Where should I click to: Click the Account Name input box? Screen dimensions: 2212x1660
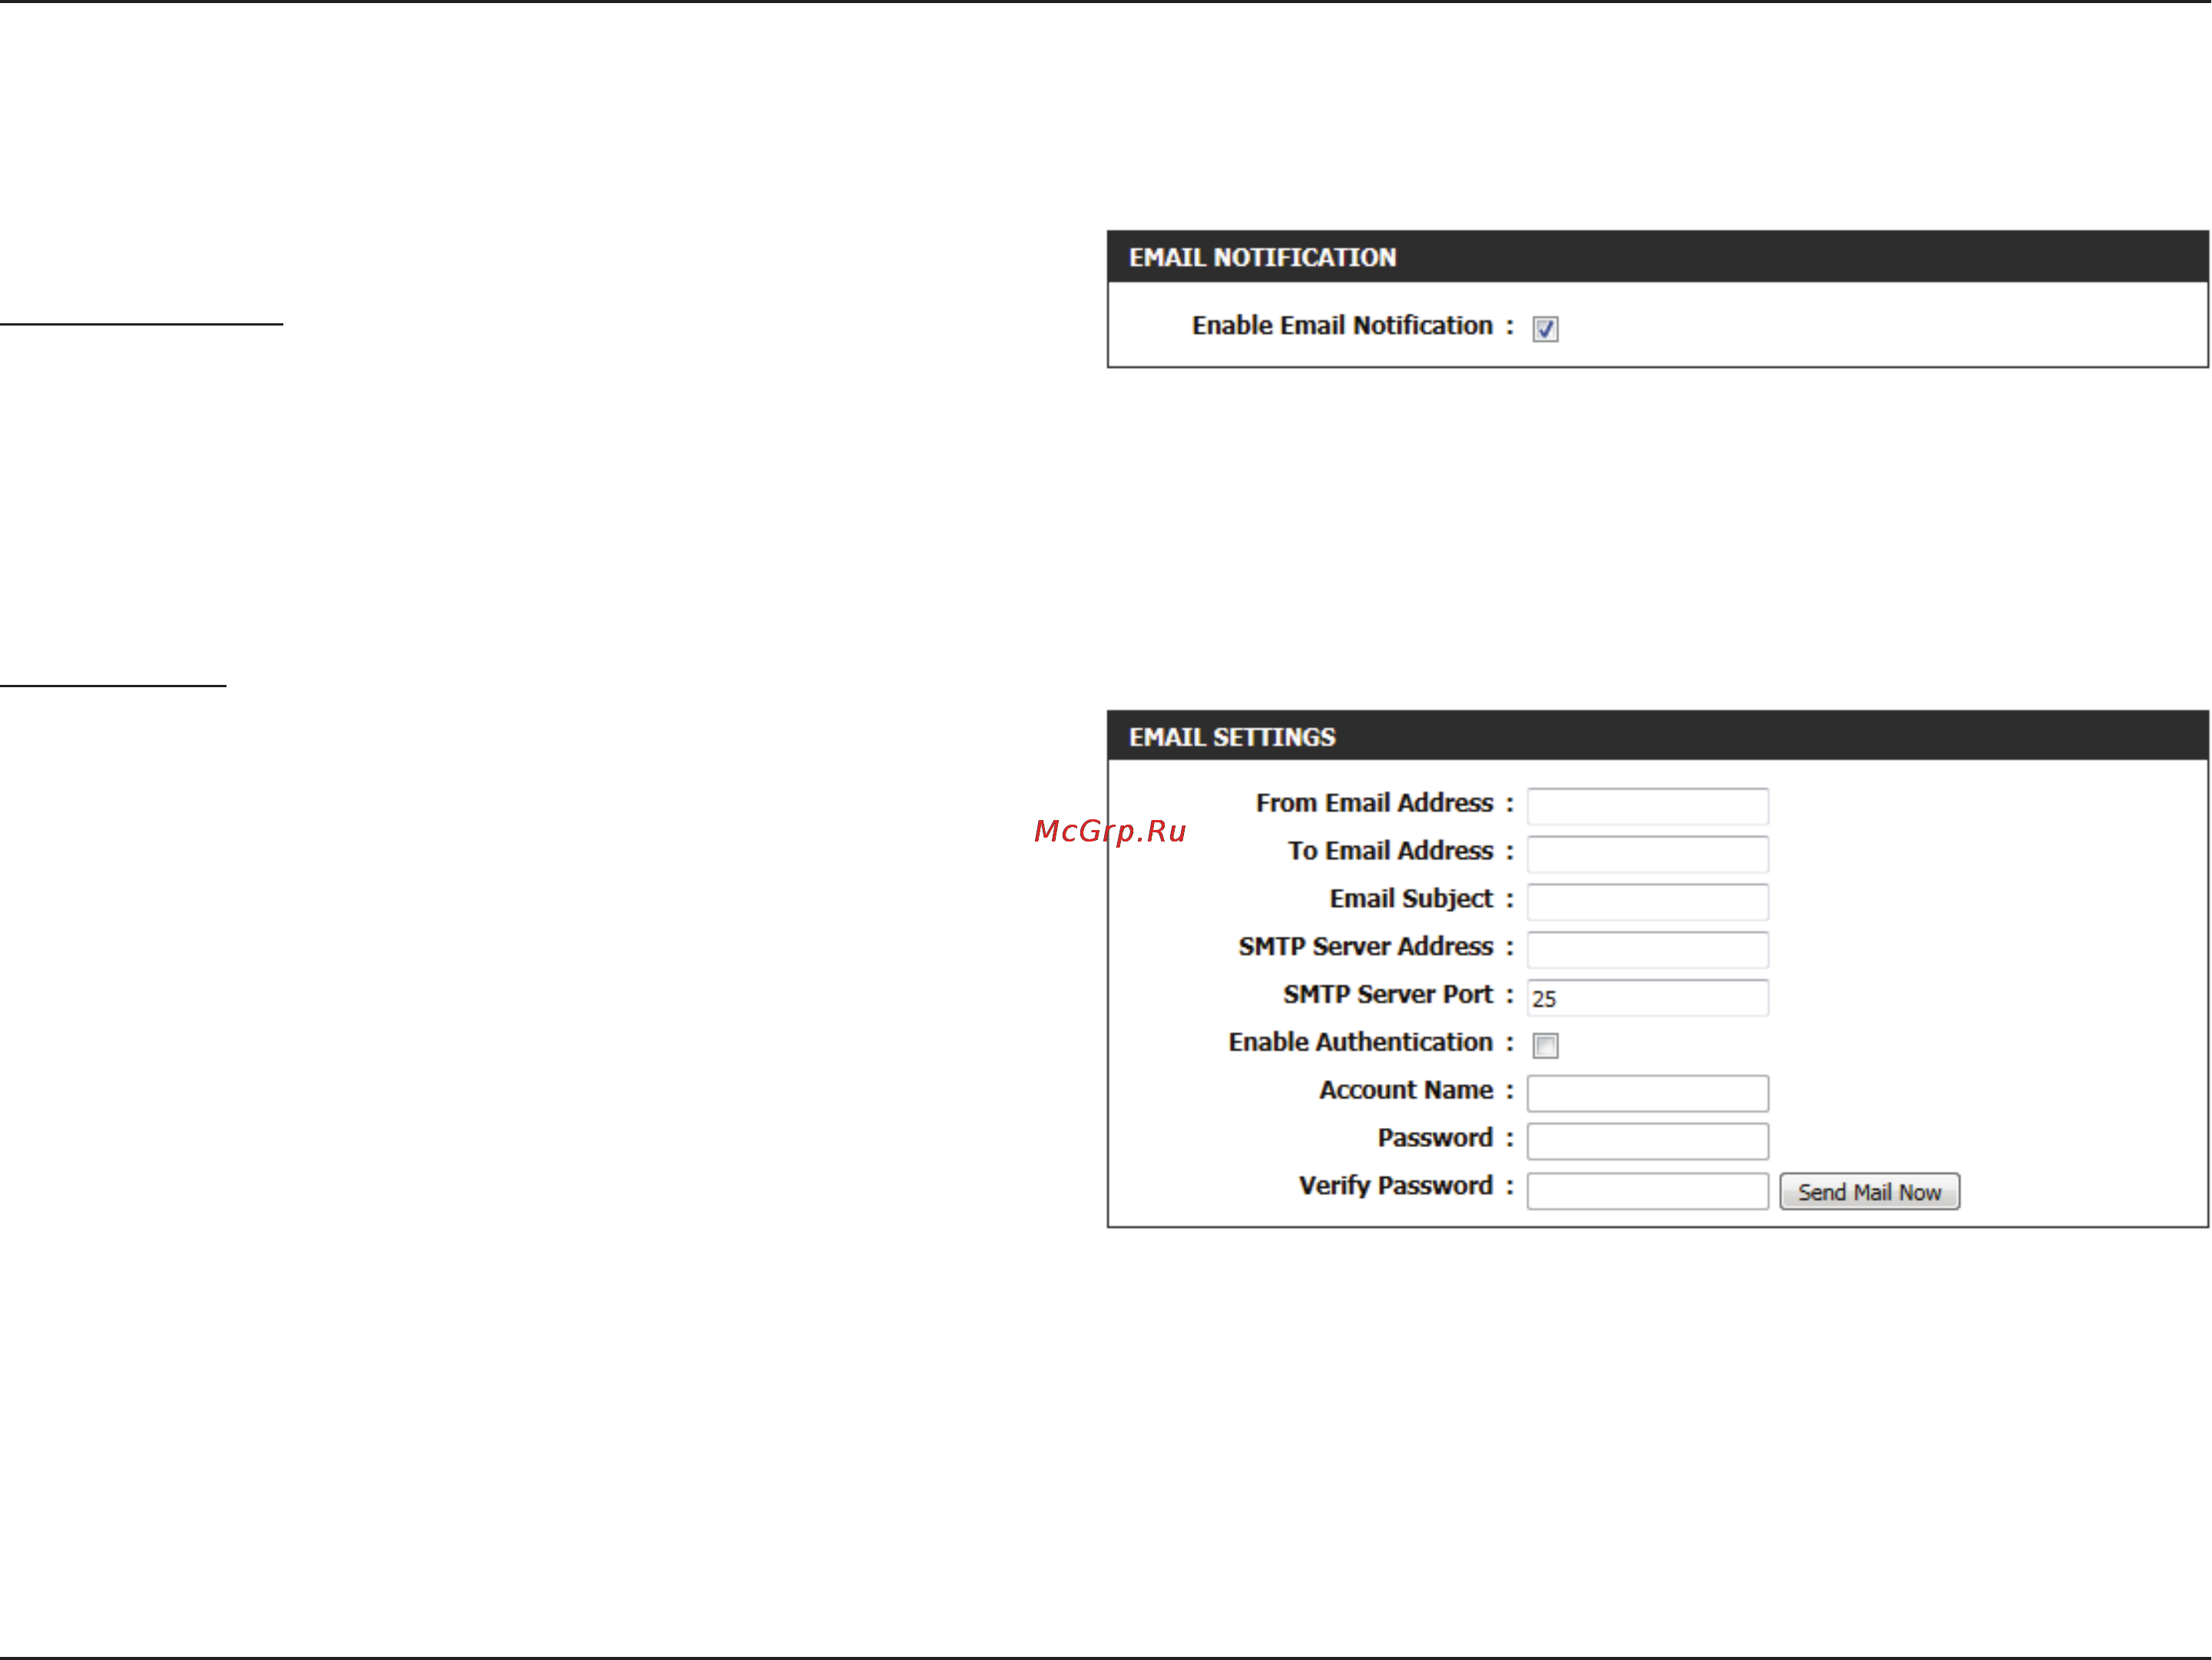tap(1647, 1094)
